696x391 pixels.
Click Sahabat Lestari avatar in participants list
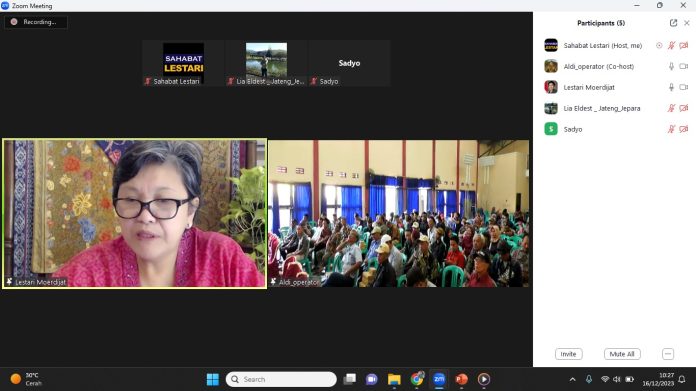[x=551, y=45]
